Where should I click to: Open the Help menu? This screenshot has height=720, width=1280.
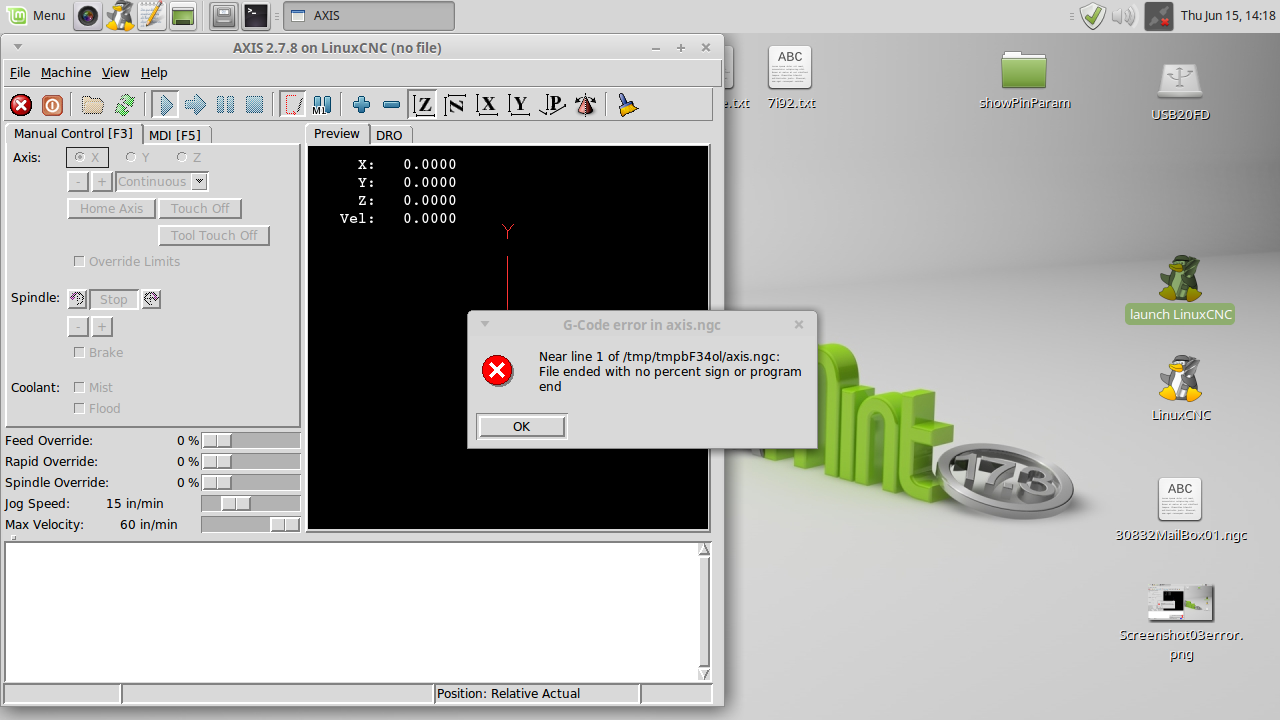tap(154, 72)
